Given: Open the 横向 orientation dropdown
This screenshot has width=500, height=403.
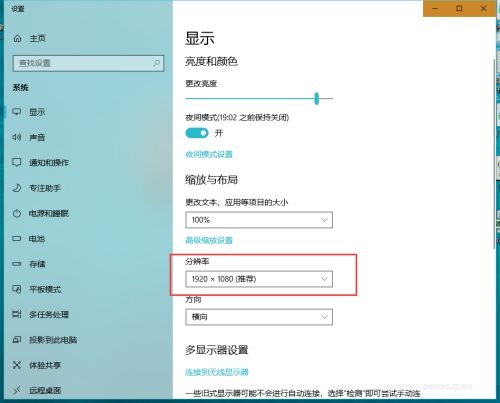Looking at the screenshot, I should [x=259, y=317].
